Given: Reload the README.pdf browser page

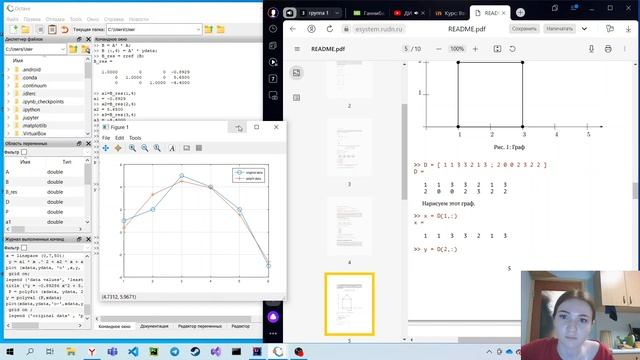Looking at the screenshot, I should point(330,29).
